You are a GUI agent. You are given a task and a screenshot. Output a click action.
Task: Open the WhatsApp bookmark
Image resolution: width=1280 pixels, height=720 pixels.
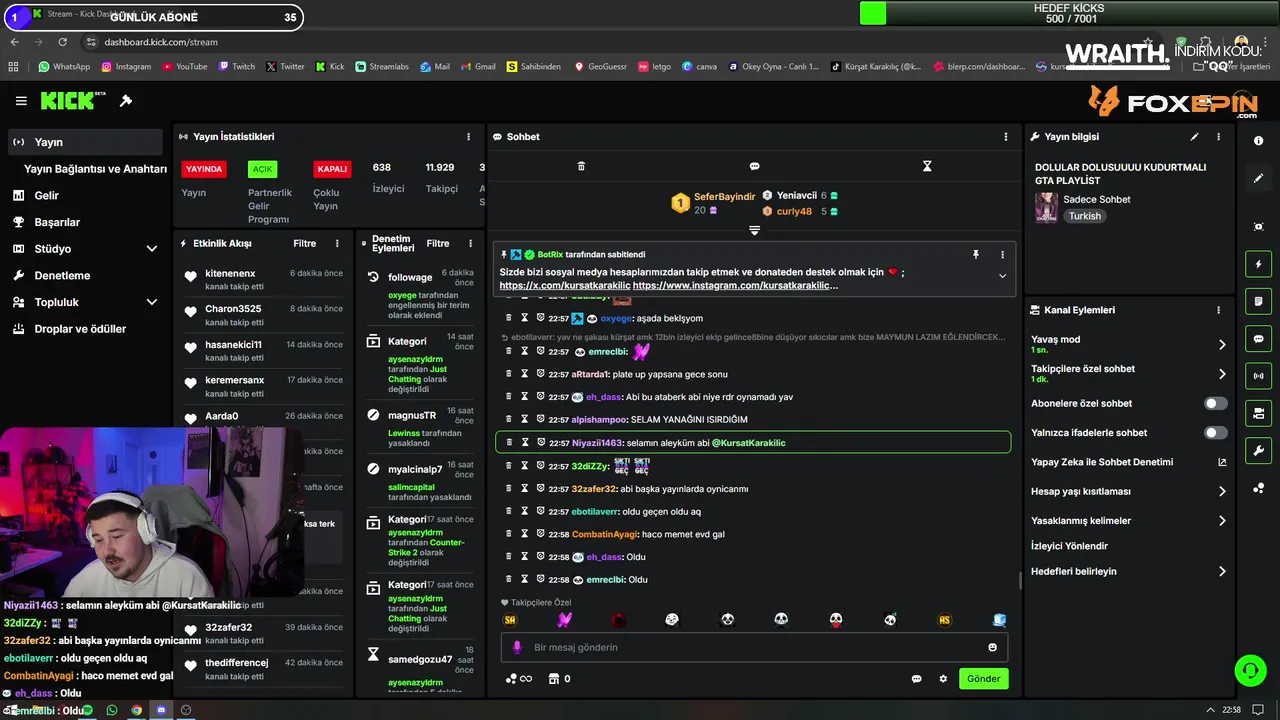(64, 67)
